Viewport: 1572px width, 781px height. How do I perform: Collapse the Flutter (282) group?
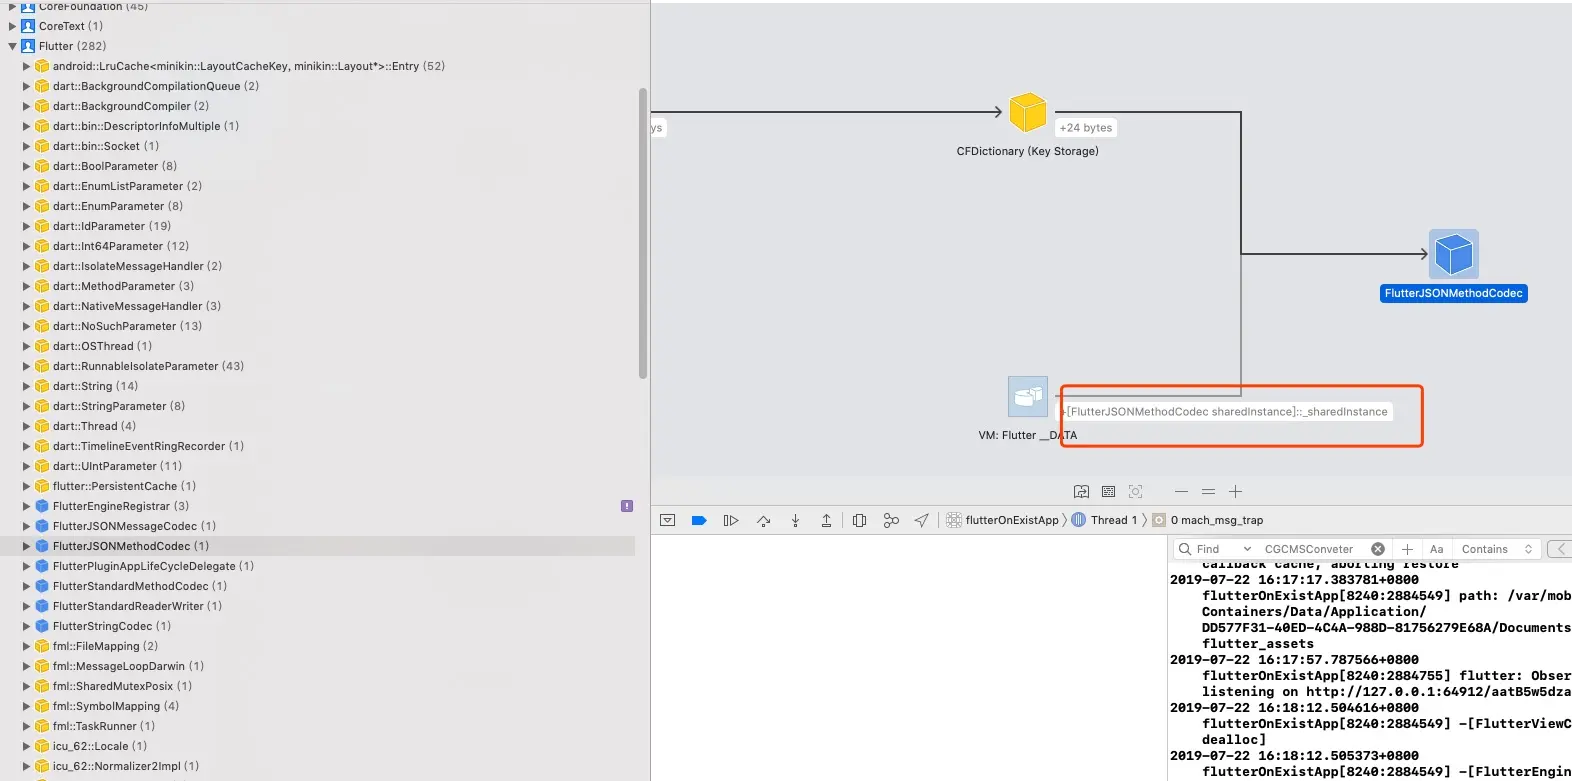point(13,46)
